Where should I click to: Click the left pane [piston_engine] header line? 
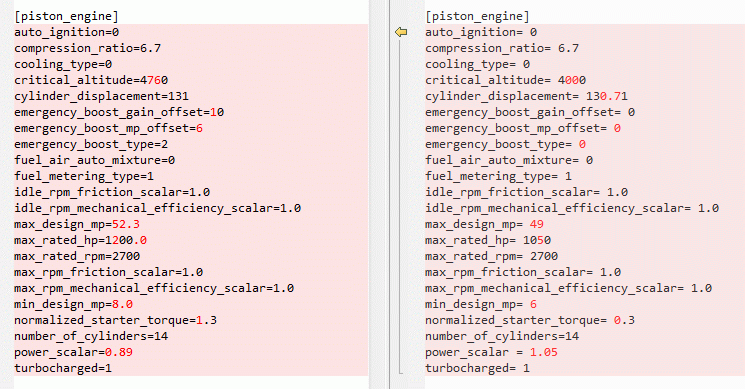tap(66, 16)
